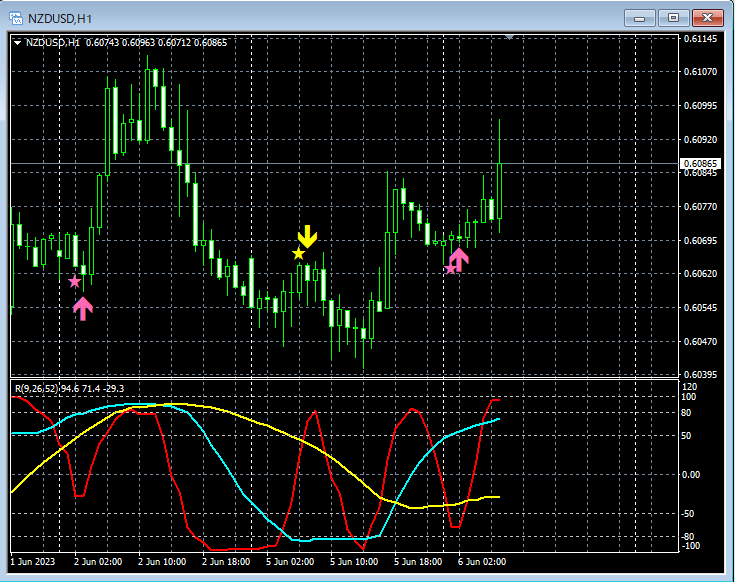Screen dimensions: 736x582
Task: Click the indicator scale value -50
Action: (688, 514)
